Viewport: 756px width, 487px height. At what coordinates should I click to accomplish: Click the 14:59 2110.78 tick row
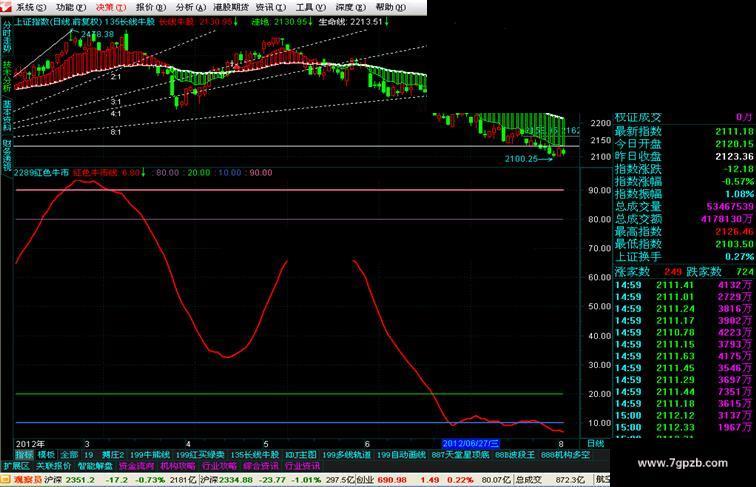(x=684, y=333)
